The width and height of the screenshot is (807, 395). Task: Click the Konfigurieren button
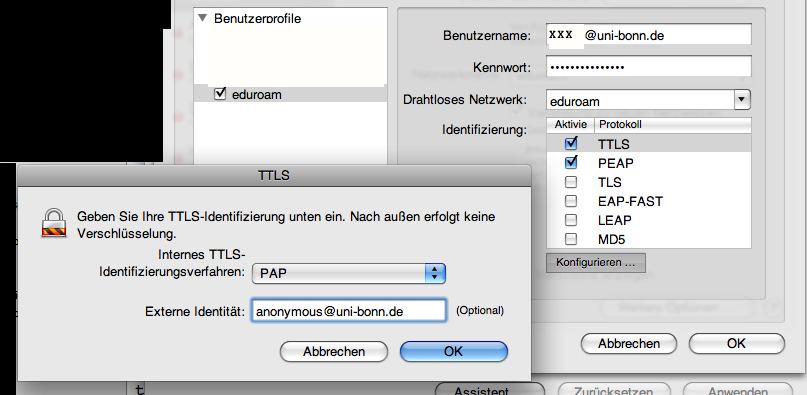(x=595, y=262)
